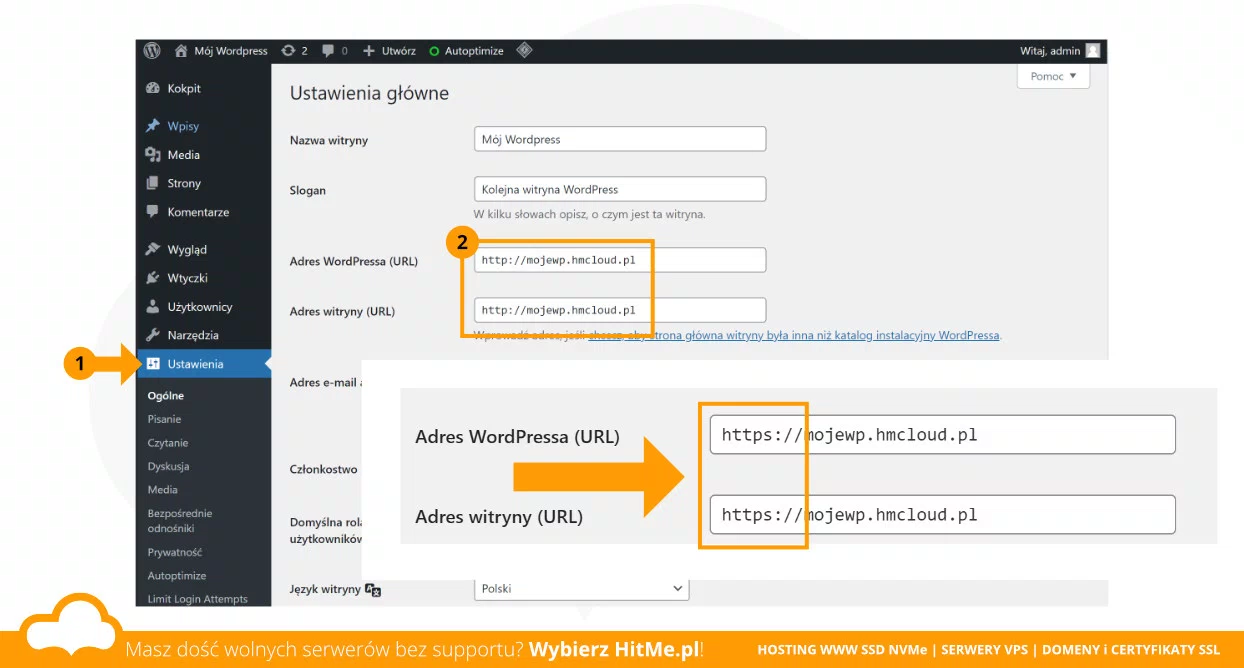Click the enlarged https Adres witryny field
This screenshot has height=668, width=1244.
943,515
